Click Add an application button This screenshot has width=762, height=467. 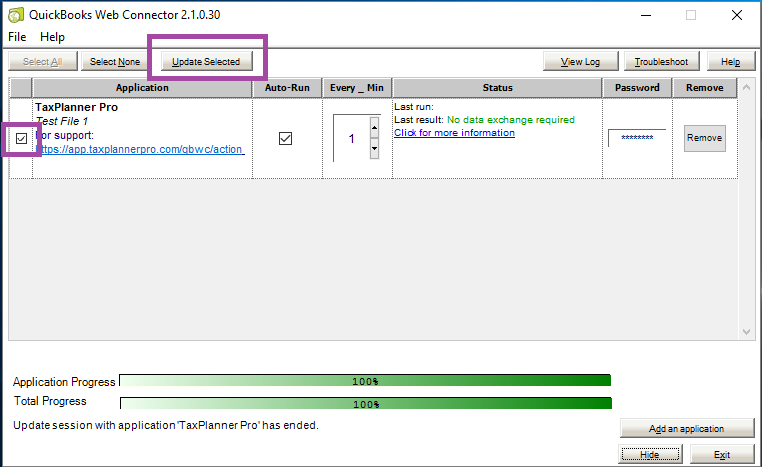pyautogui.click(x=687, y=429)
